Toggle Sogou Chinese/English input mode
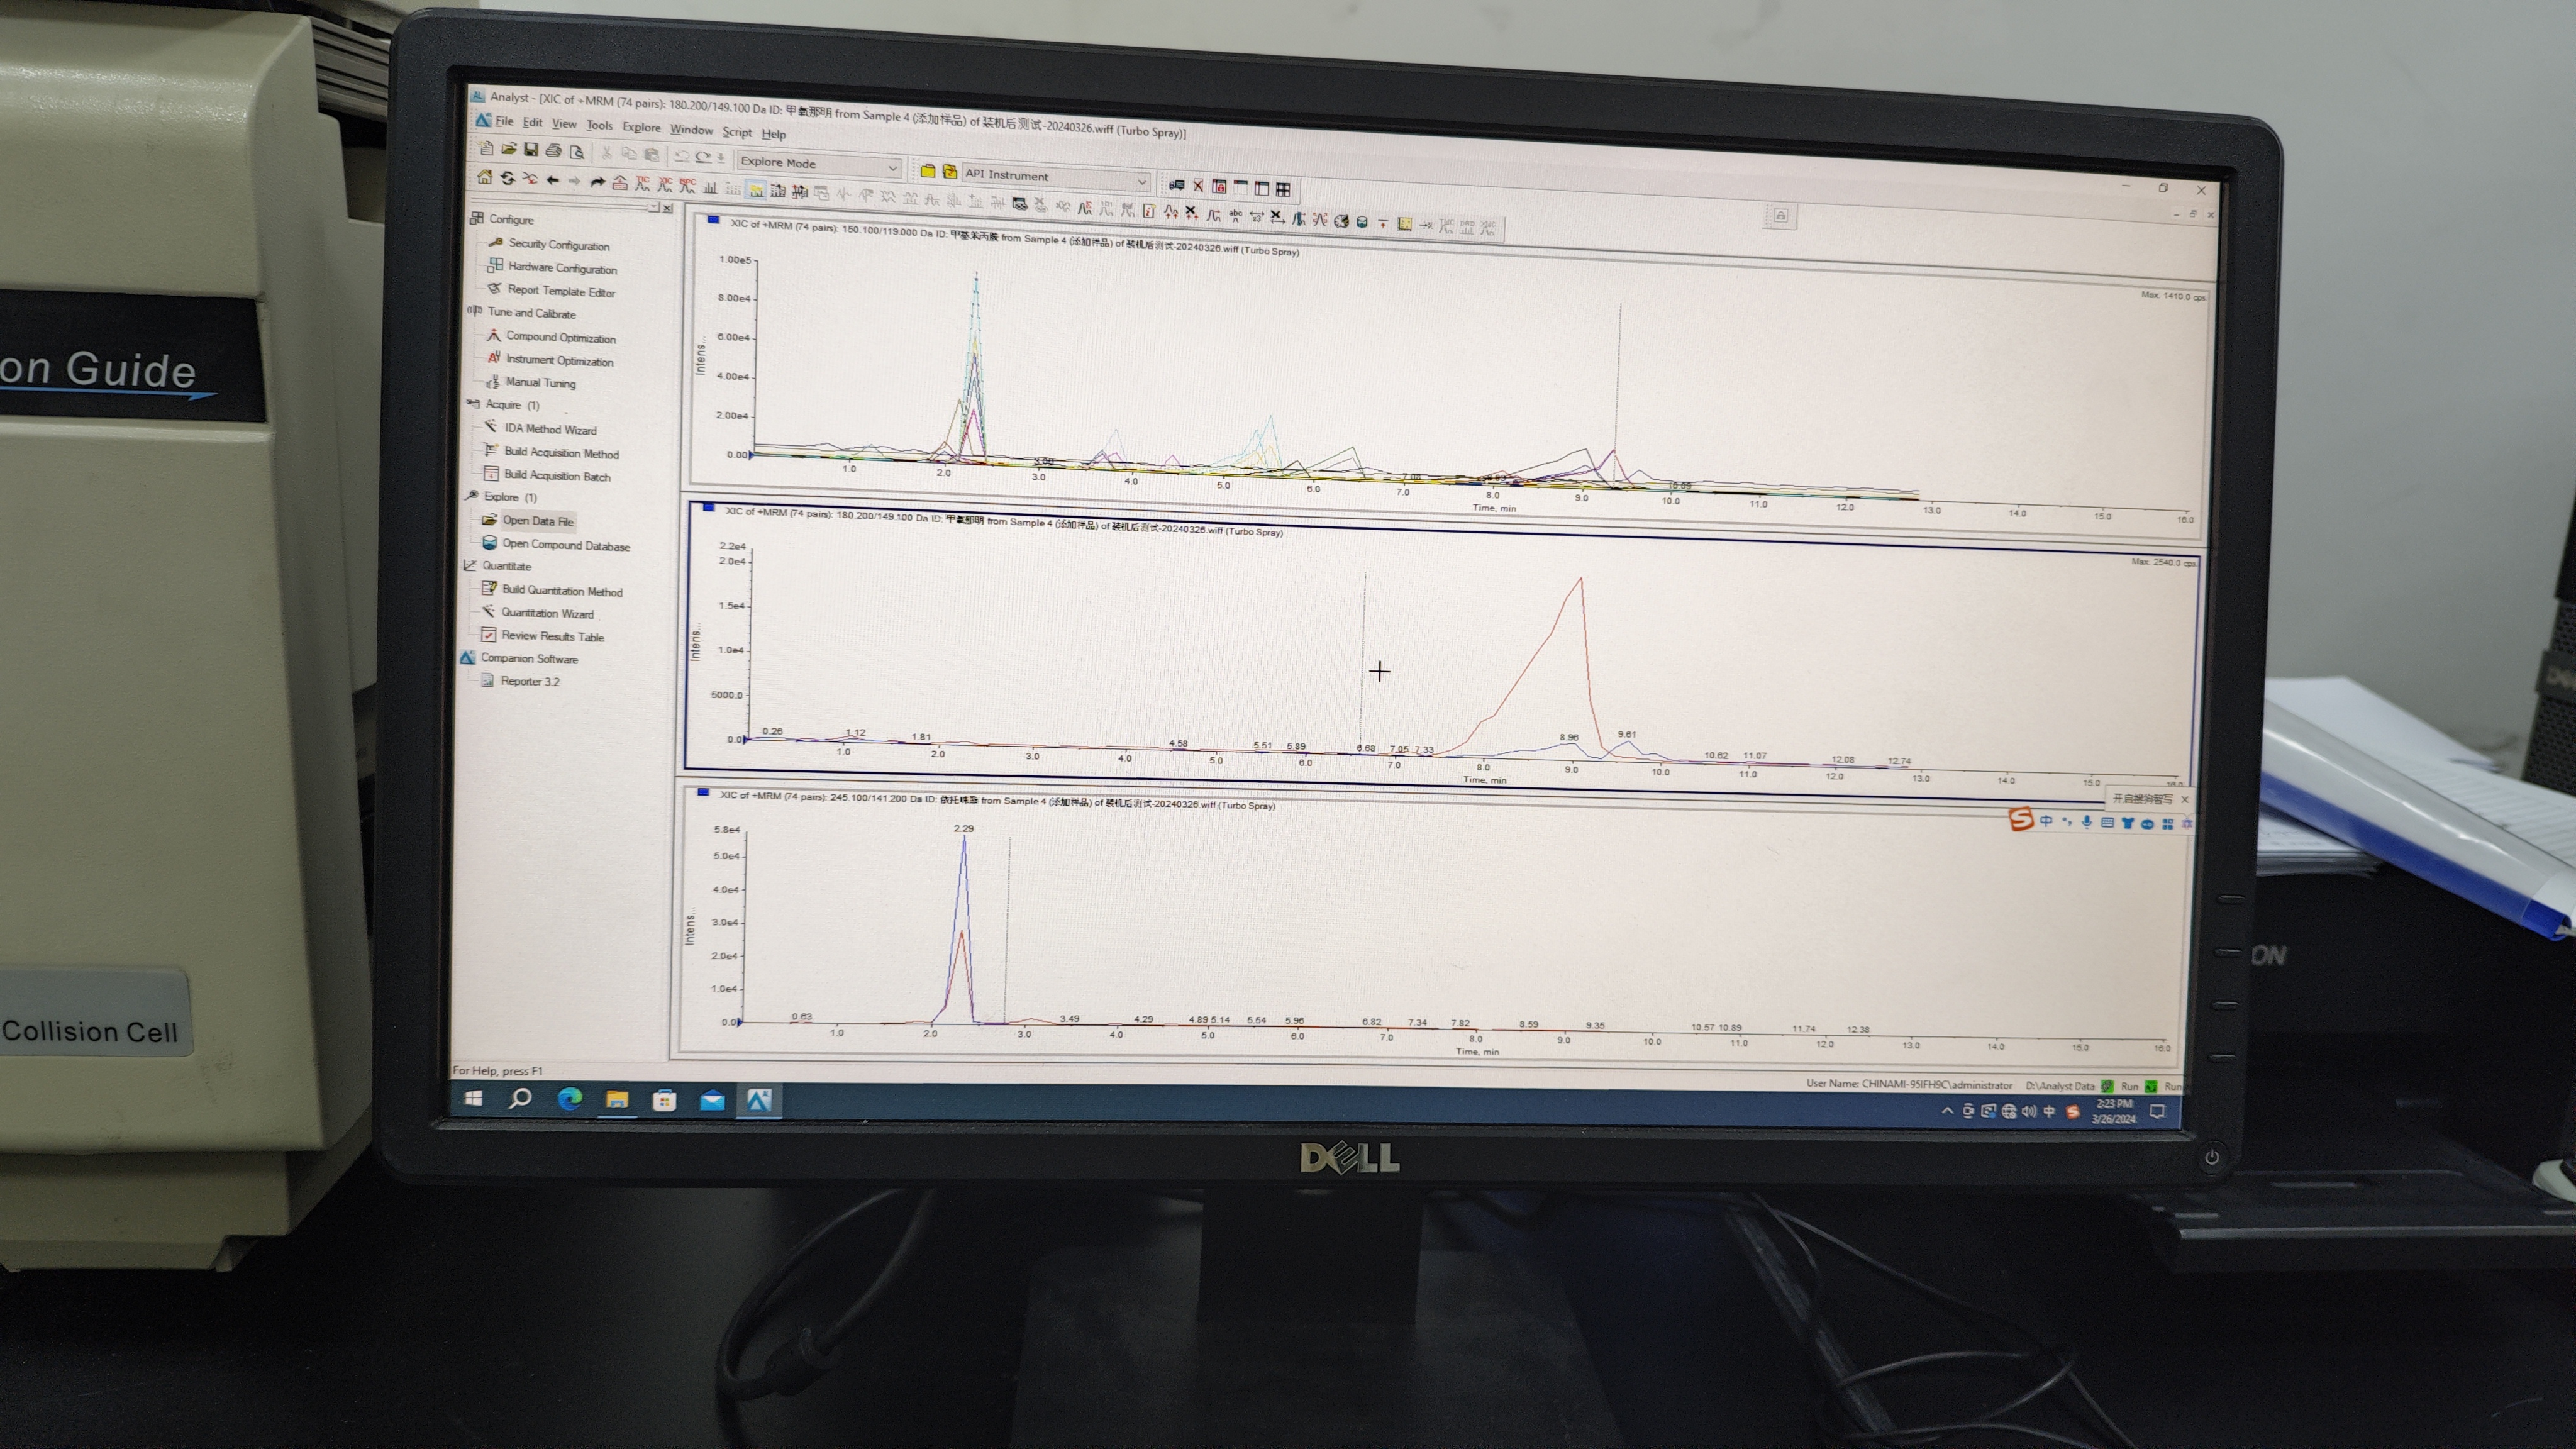The image size is (2576, 1449). pos(2046,821)
